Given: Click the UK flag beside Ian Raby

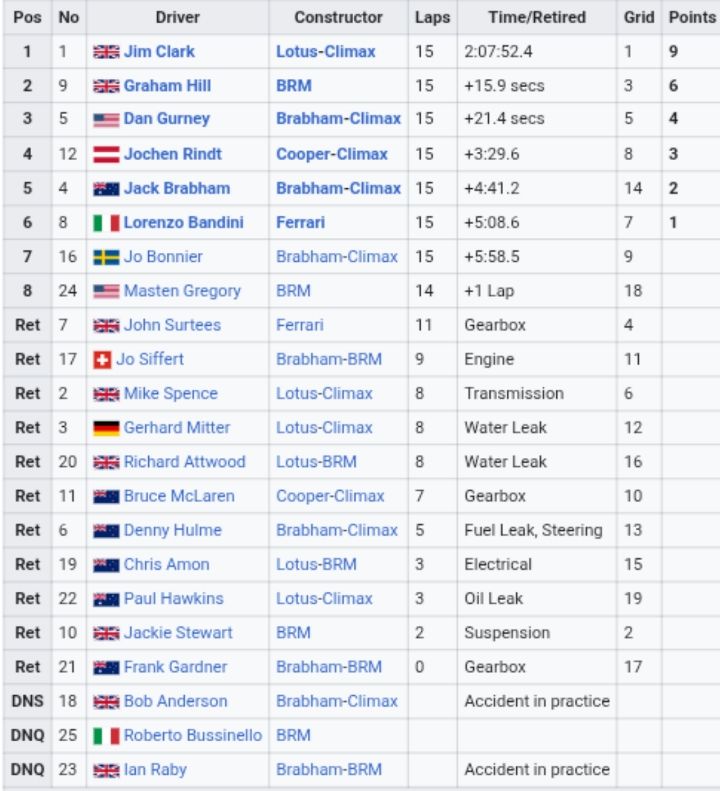Looking at the screenshot, I should click(x=106, y=770).
